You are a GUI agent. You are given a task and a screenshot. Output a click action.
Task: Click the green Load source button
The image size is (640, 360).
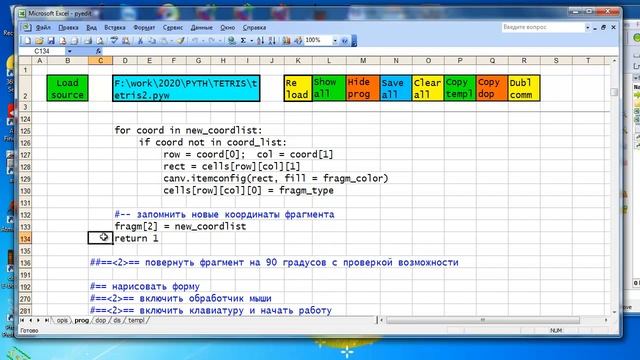67,88
